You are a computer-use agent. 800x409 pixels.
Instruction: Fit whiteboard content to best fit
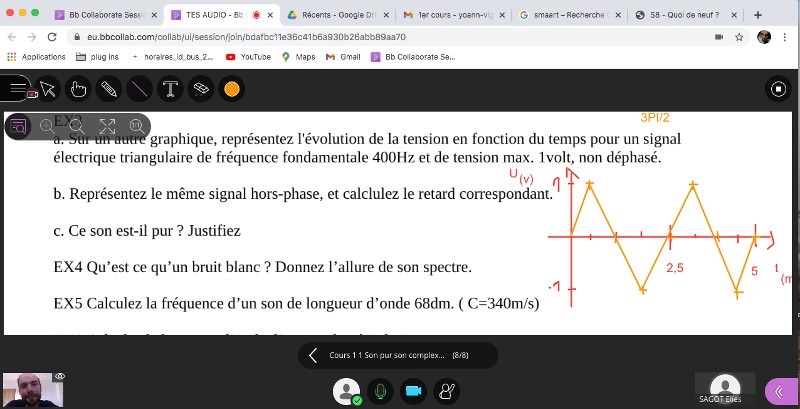[107, 126]
